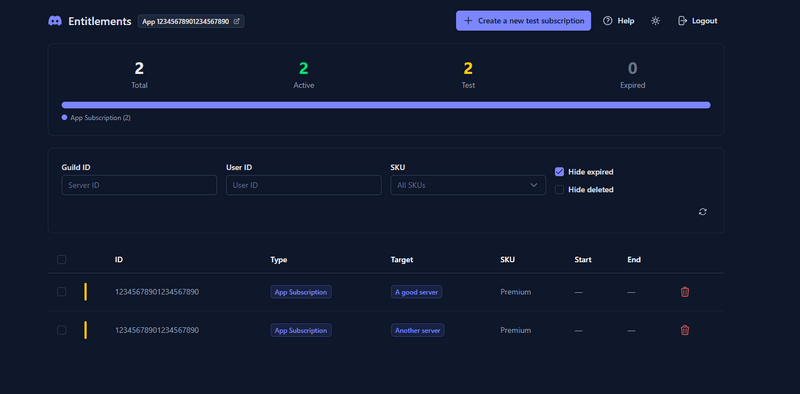Click App Subscription tag in Another server row
The height and width of the screenshot is (394, 800).
[x=301, y=330]
